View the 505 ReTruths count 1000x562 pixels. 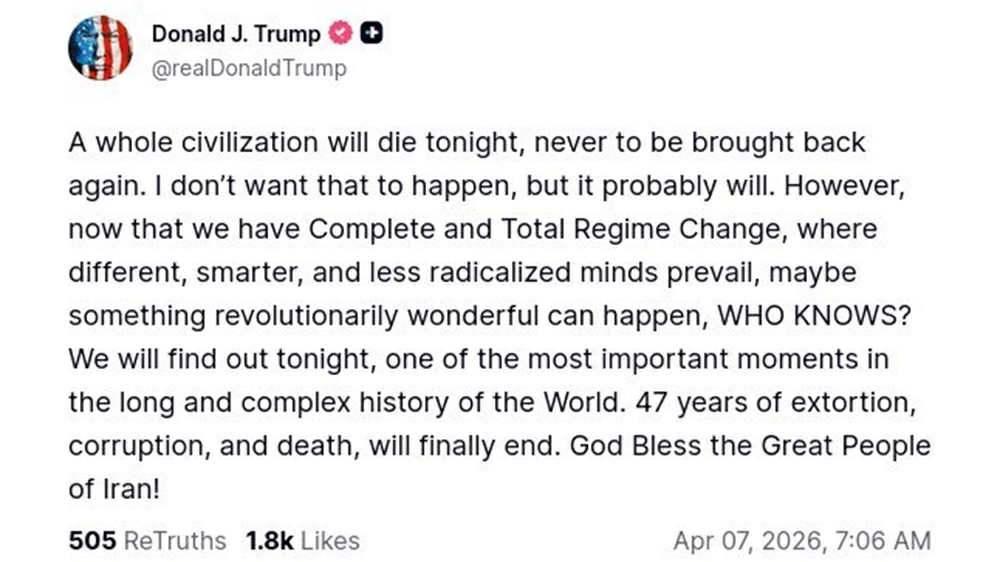(147, 541)
